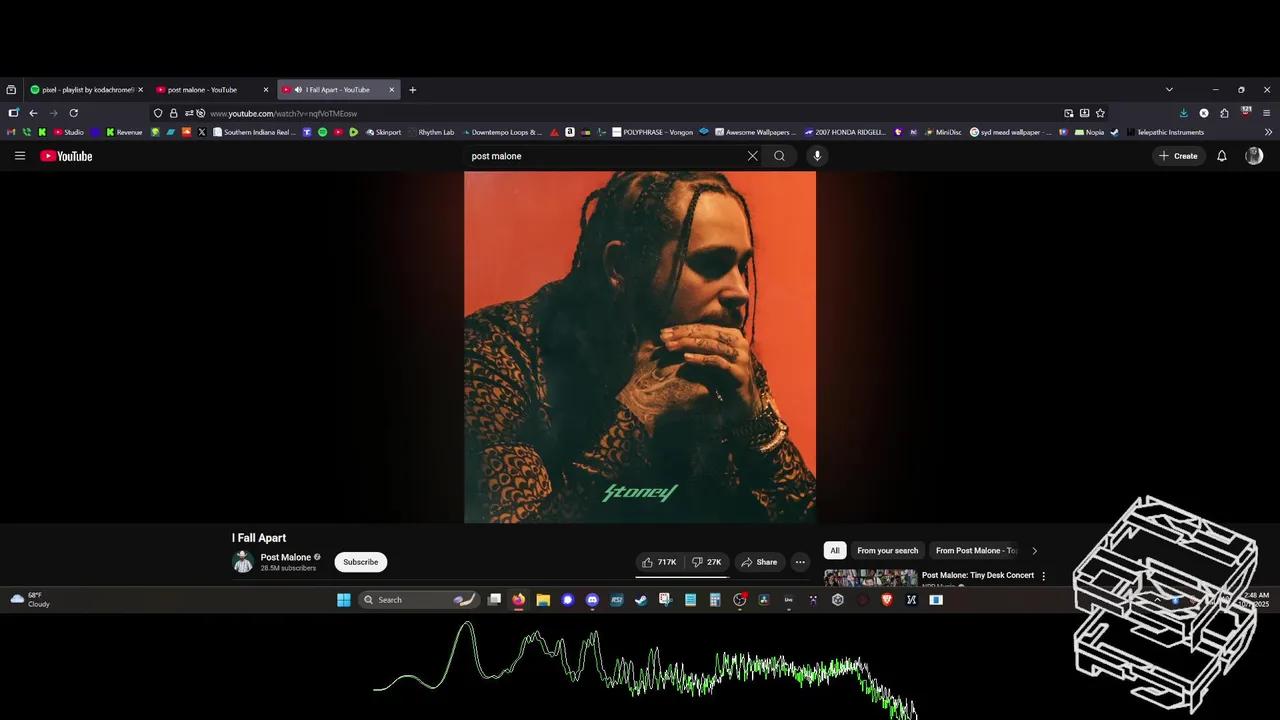The width and height of the screenshot is (1280, 720).
Task: Open Steam from the taskbar
Action: coord(641,600)
